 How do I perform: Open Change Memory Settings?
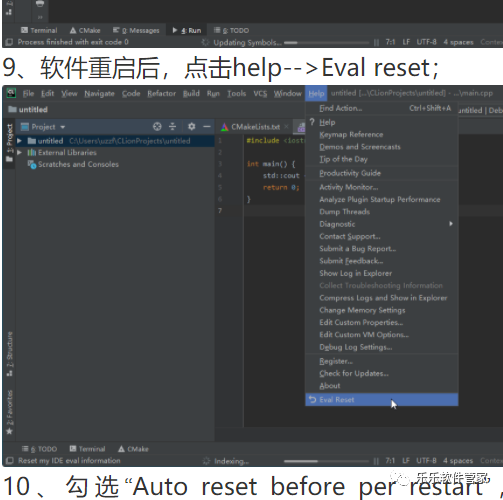(x=382, y=310)
